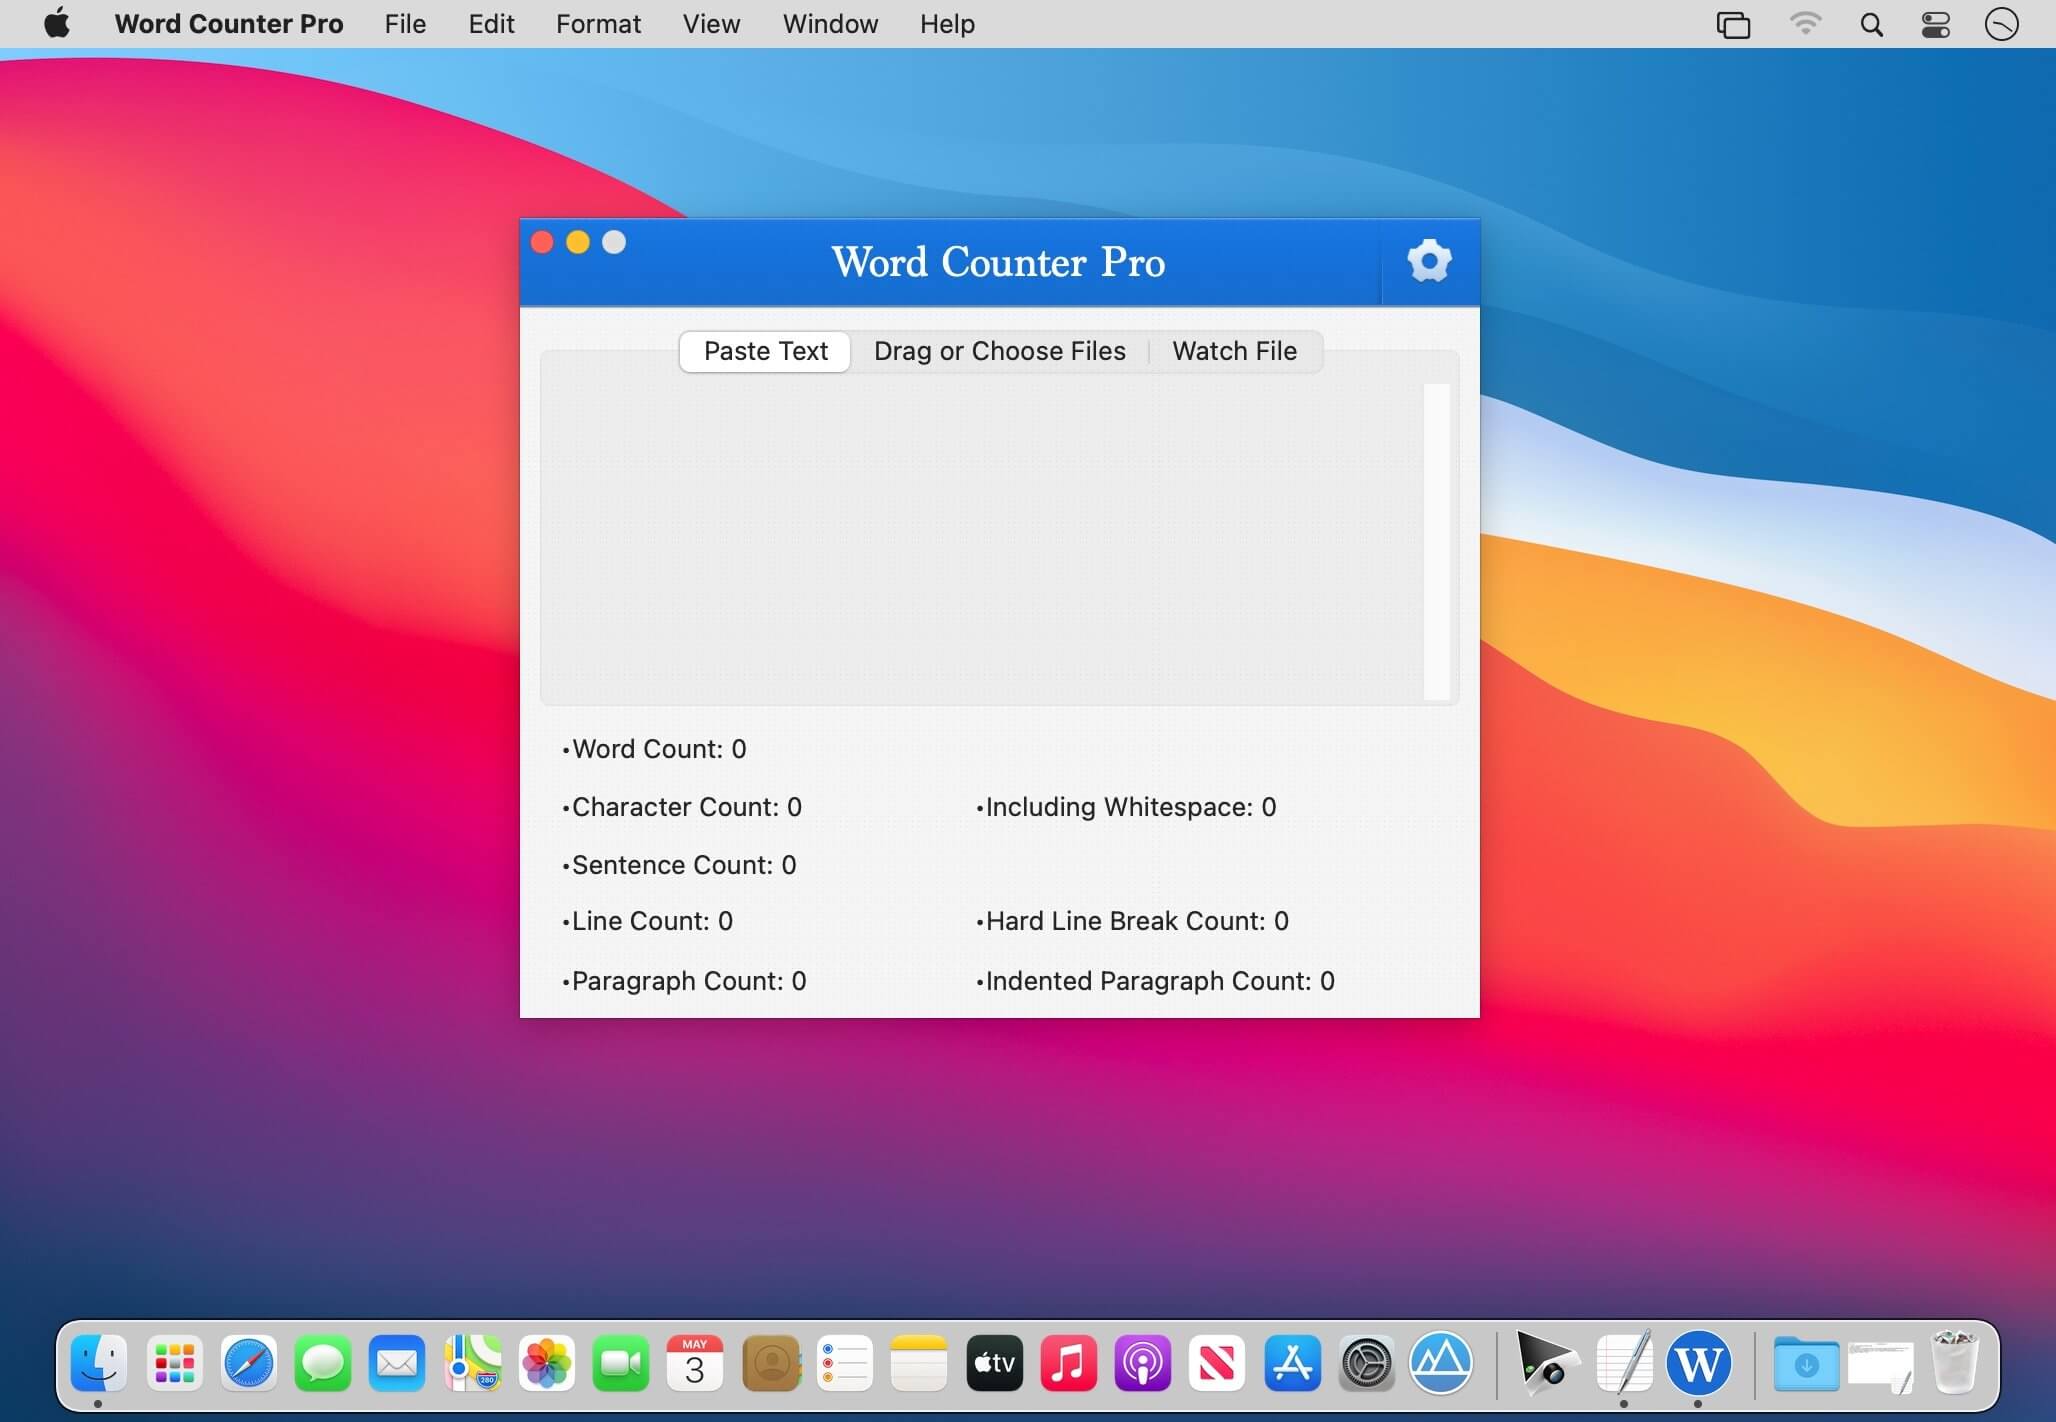Viewport: 2056px width, 1422px height.
Task: Click the Word Count: 0 label
Action: pyautogui.click(x=655, y=749)
